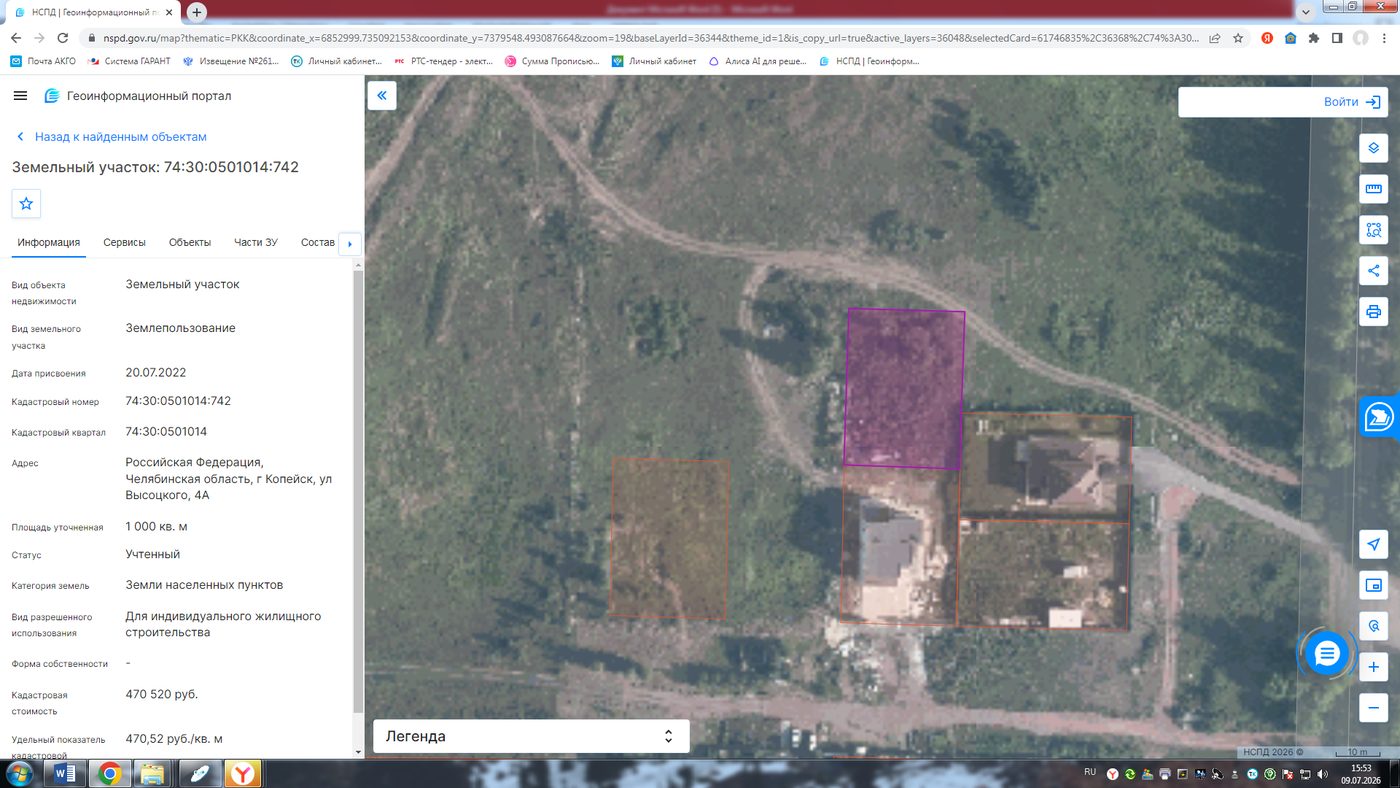
Task: Click the share map icon
Action: [1373, 270]
